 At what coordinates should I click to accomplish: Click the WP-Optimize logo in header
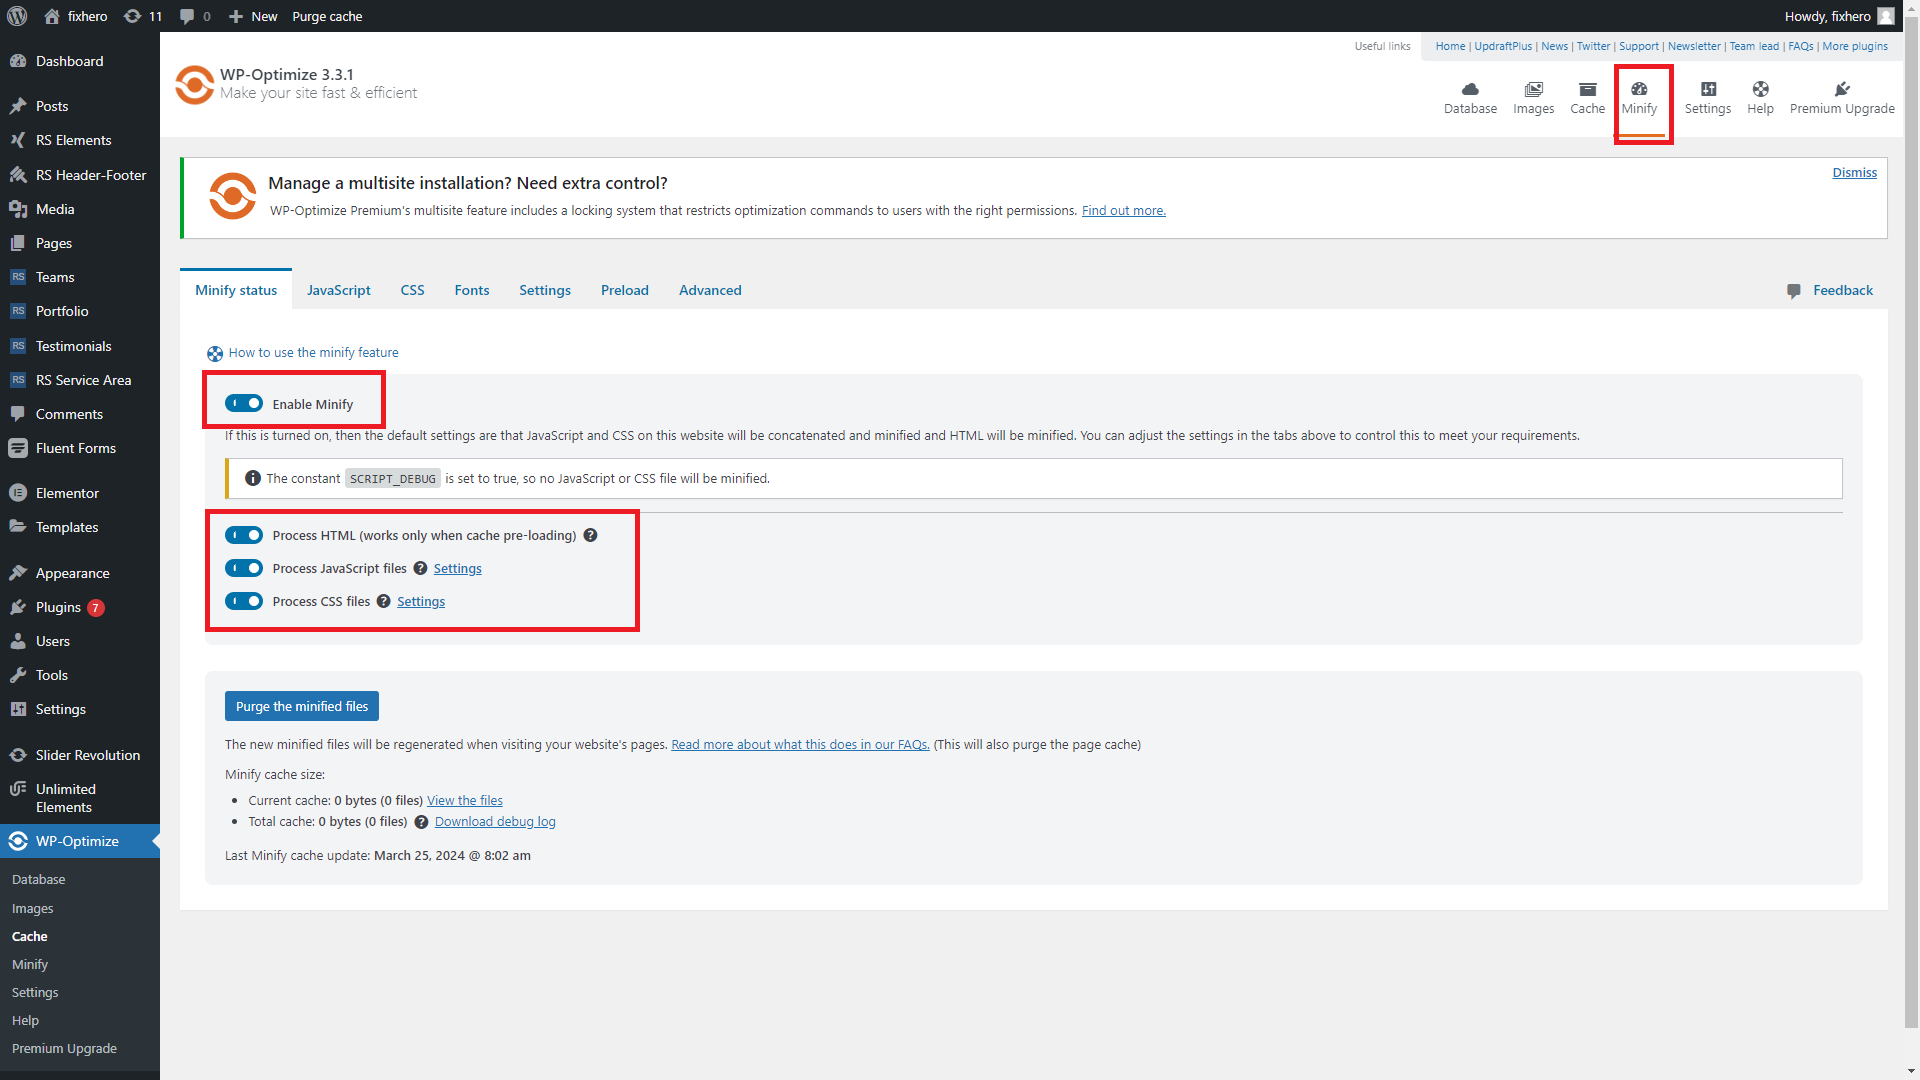click(x=194, y=84)
